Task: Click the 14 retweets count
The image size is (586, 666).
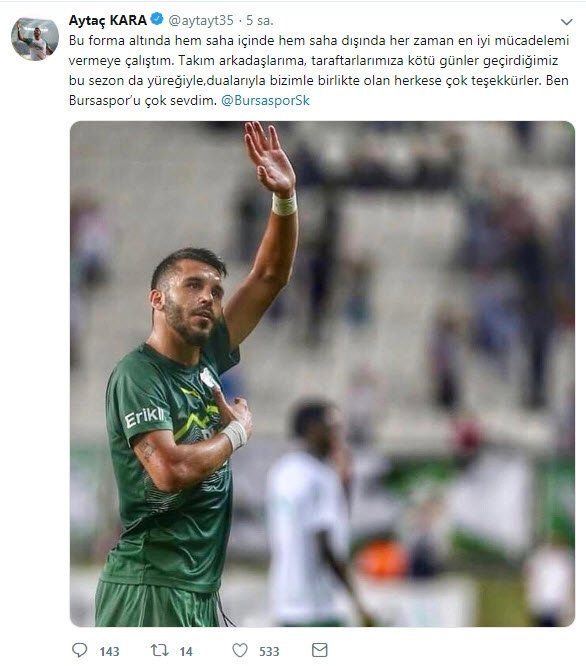Action: point(186,652)
